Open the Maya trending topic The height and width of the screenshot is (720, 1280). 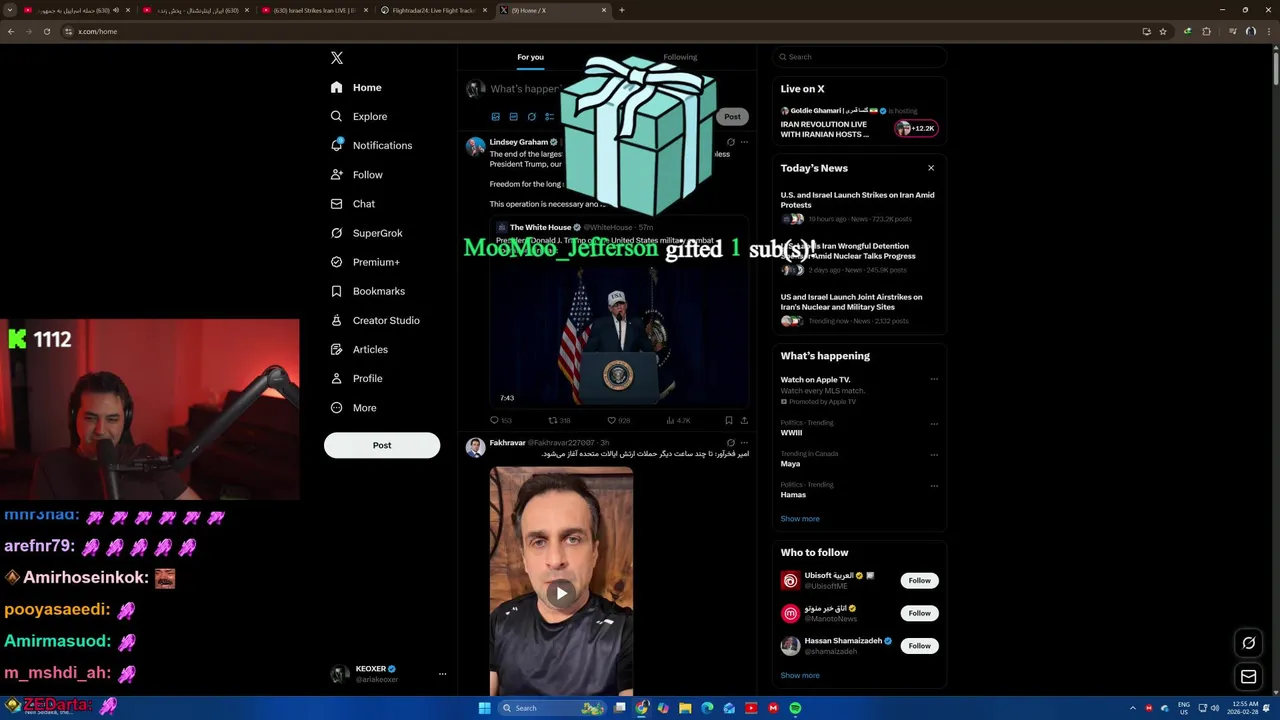(x=790, y=464)
